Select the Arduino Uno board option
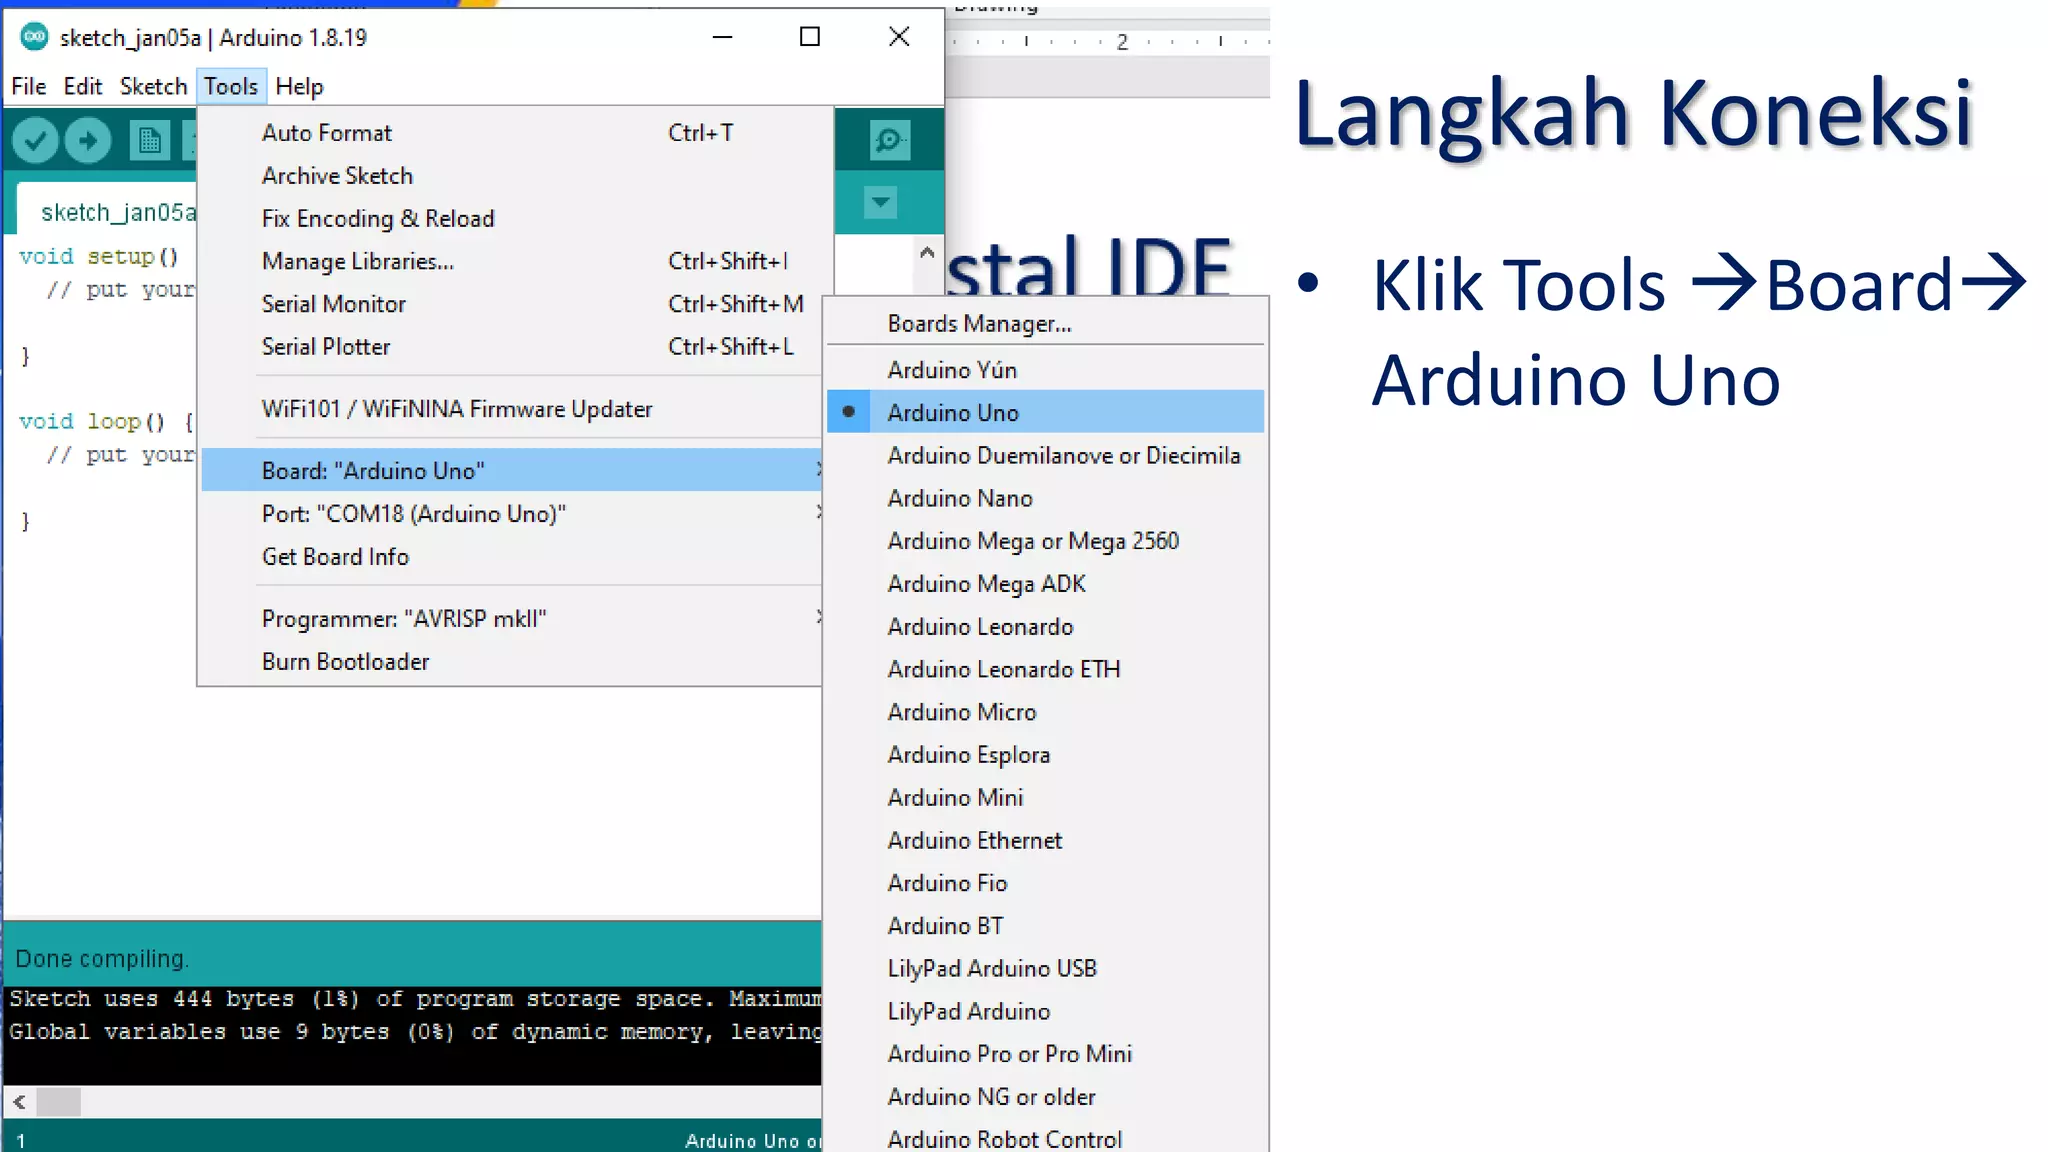 point(1046,412)
